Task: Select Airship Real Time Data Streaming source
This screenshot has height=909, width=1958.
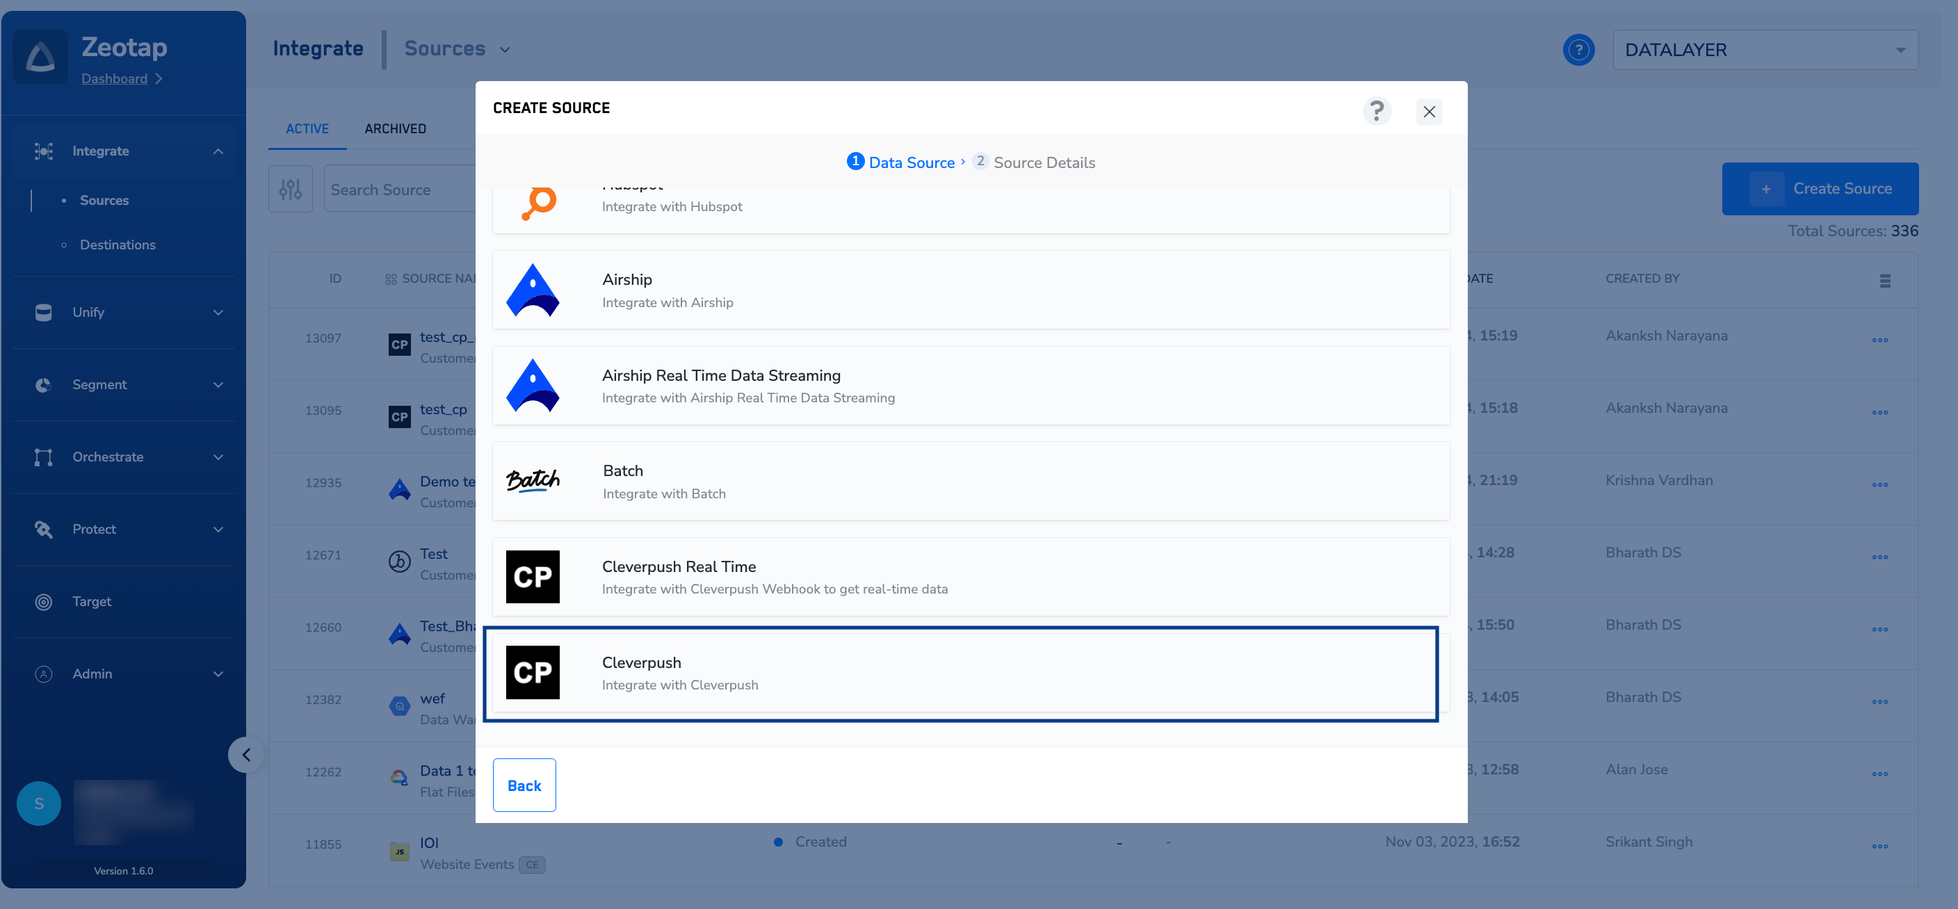Action: 971,386
